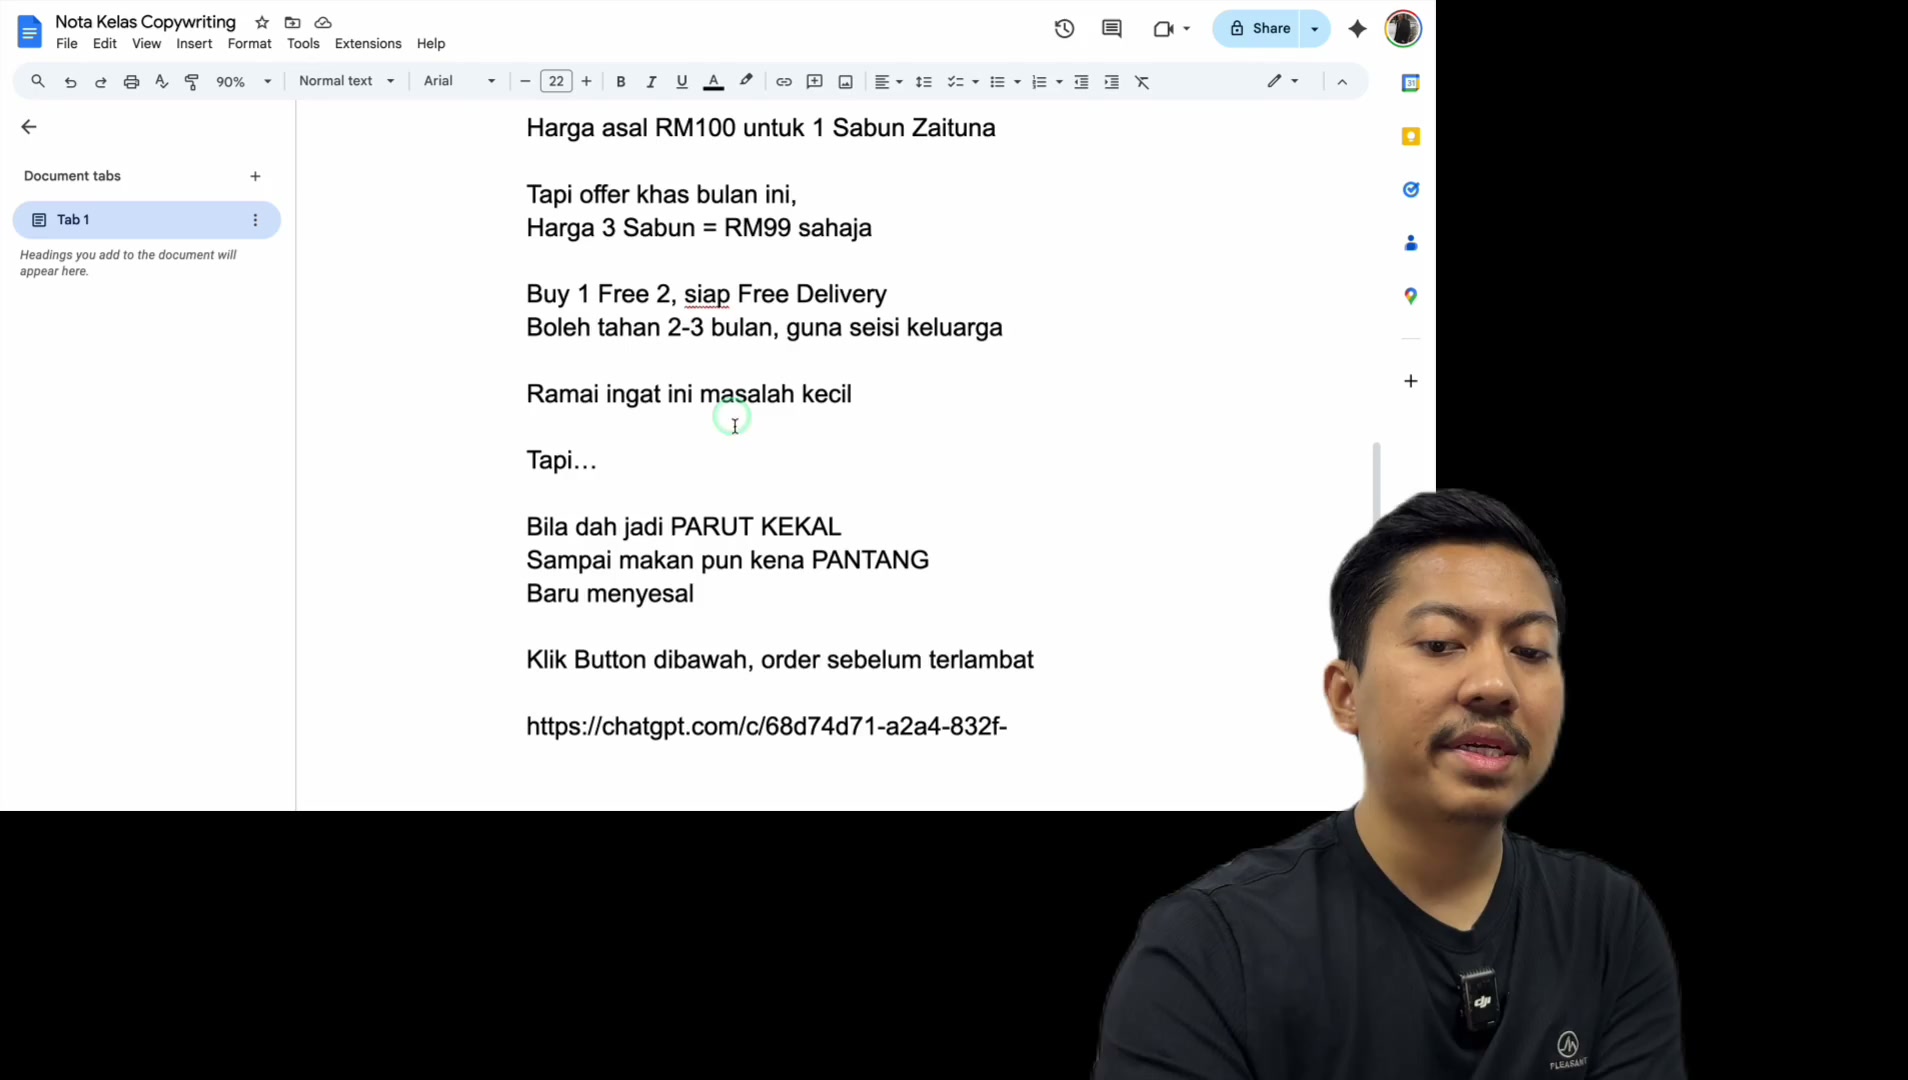Viewport: 1908px width, 1080px height.
Task: Choose highlight color
Action: (x=746, y=82)
